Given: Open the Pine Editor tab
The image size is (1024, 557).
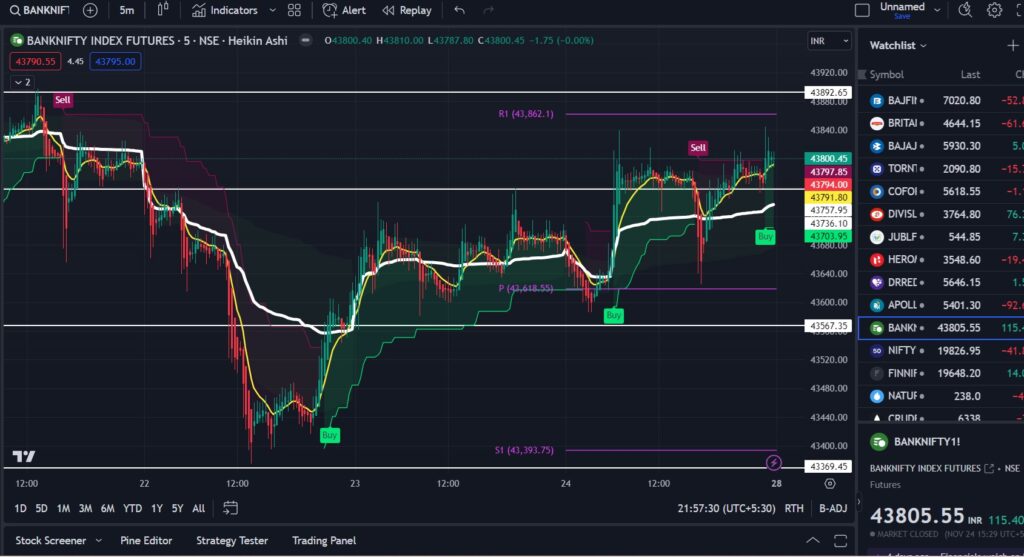Looking at the screenshot, I should pos(146,541).
